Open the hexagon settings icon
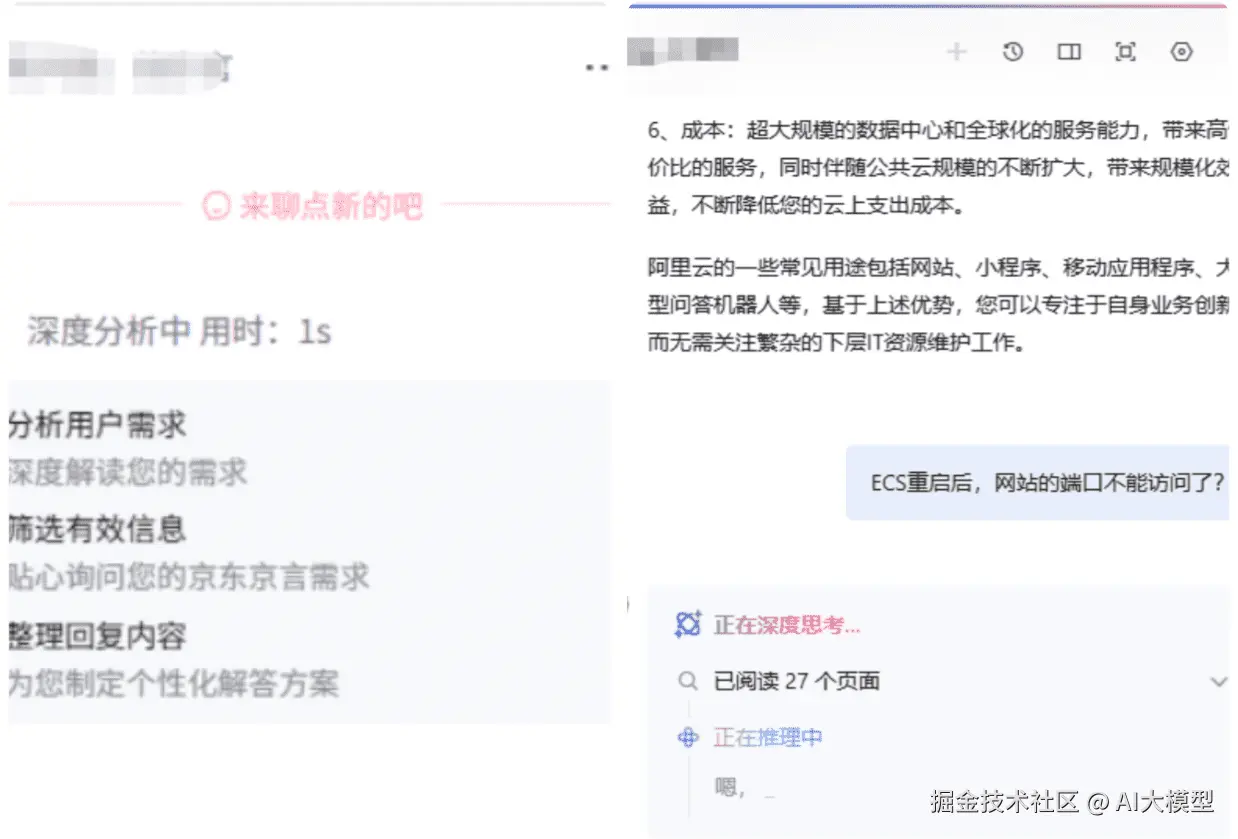 1182,52
